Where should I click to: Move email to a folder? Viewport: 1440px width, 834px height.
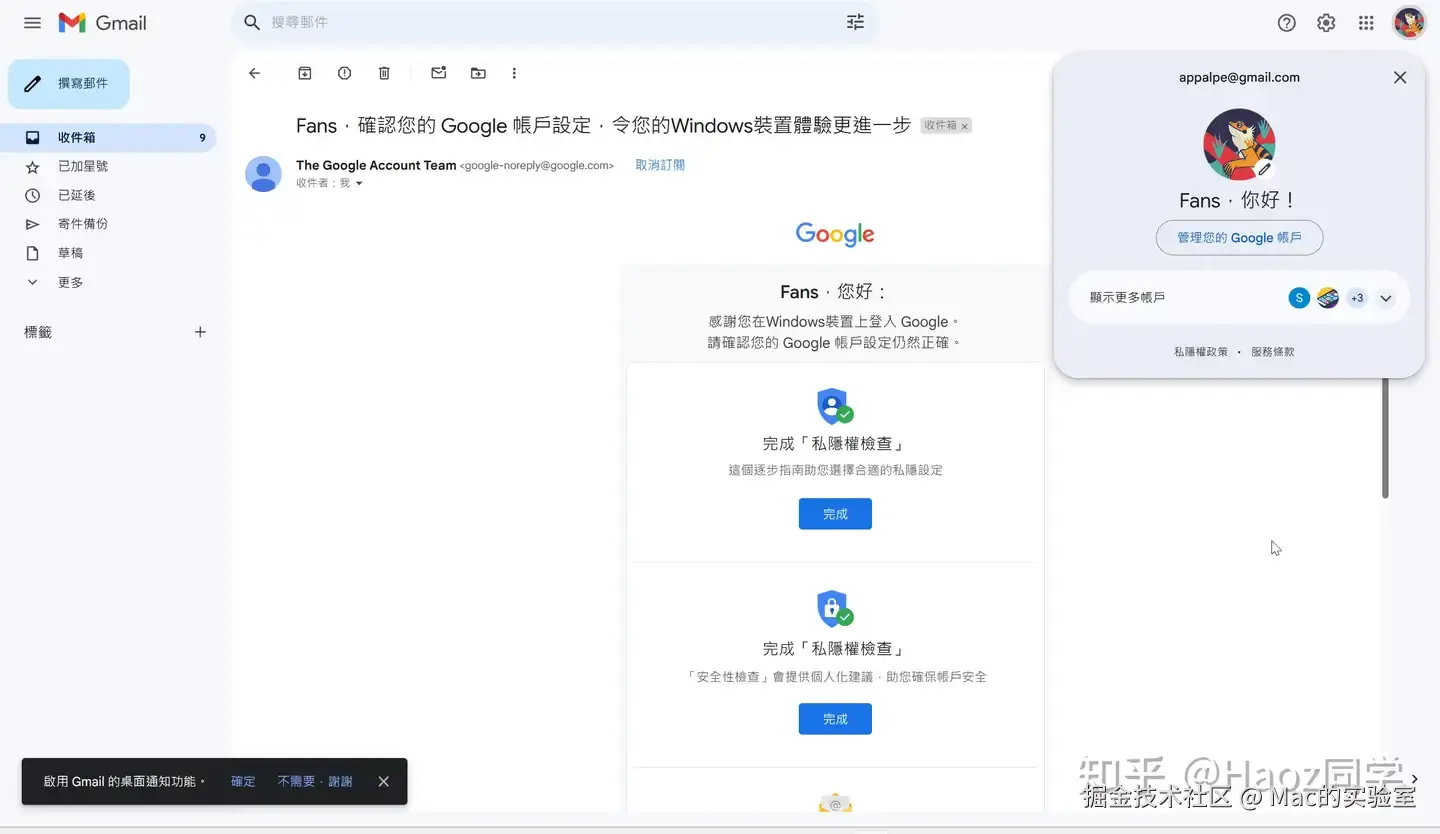(x=478, y=73)
